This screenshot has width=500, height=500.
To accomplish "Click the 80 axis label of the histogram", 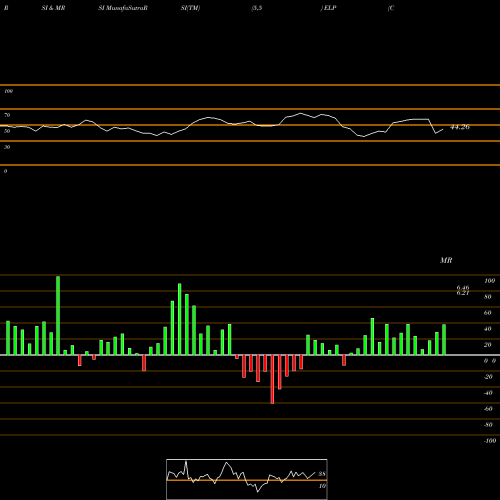I will tap(488, 297).
